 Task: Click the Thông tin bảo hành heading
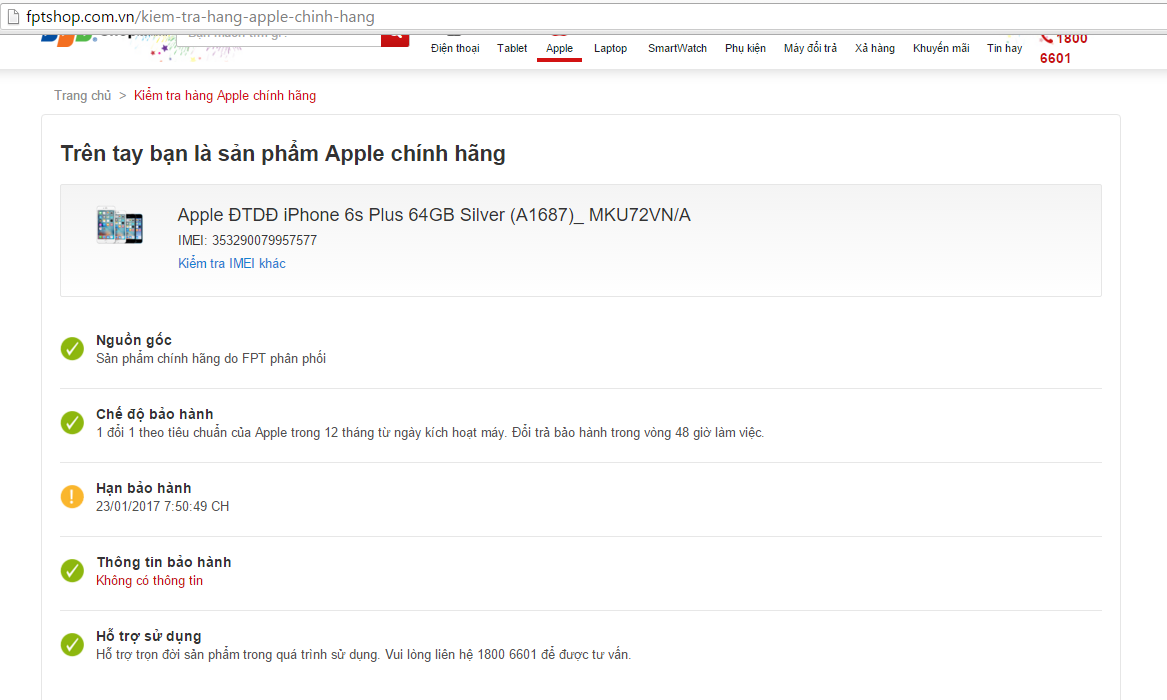pyautogui.click(x=164, y=562)
